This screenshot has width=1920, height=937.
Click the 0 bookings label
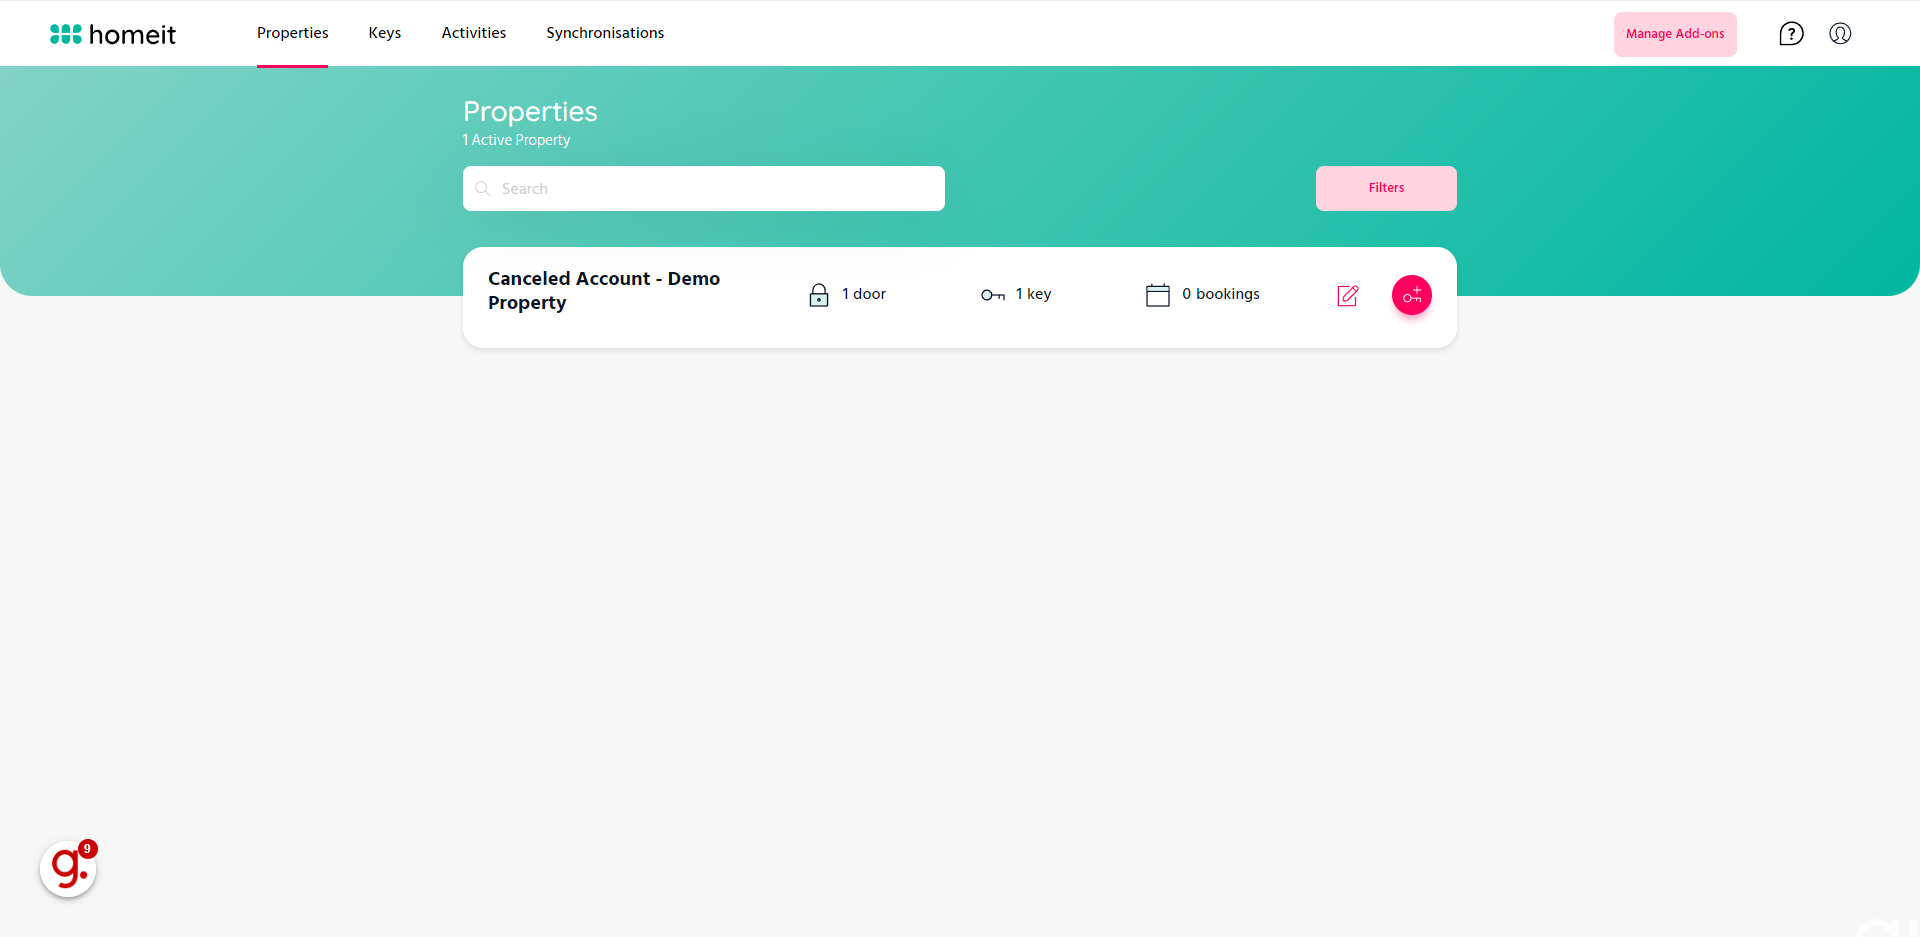(x=1220, y=294)
